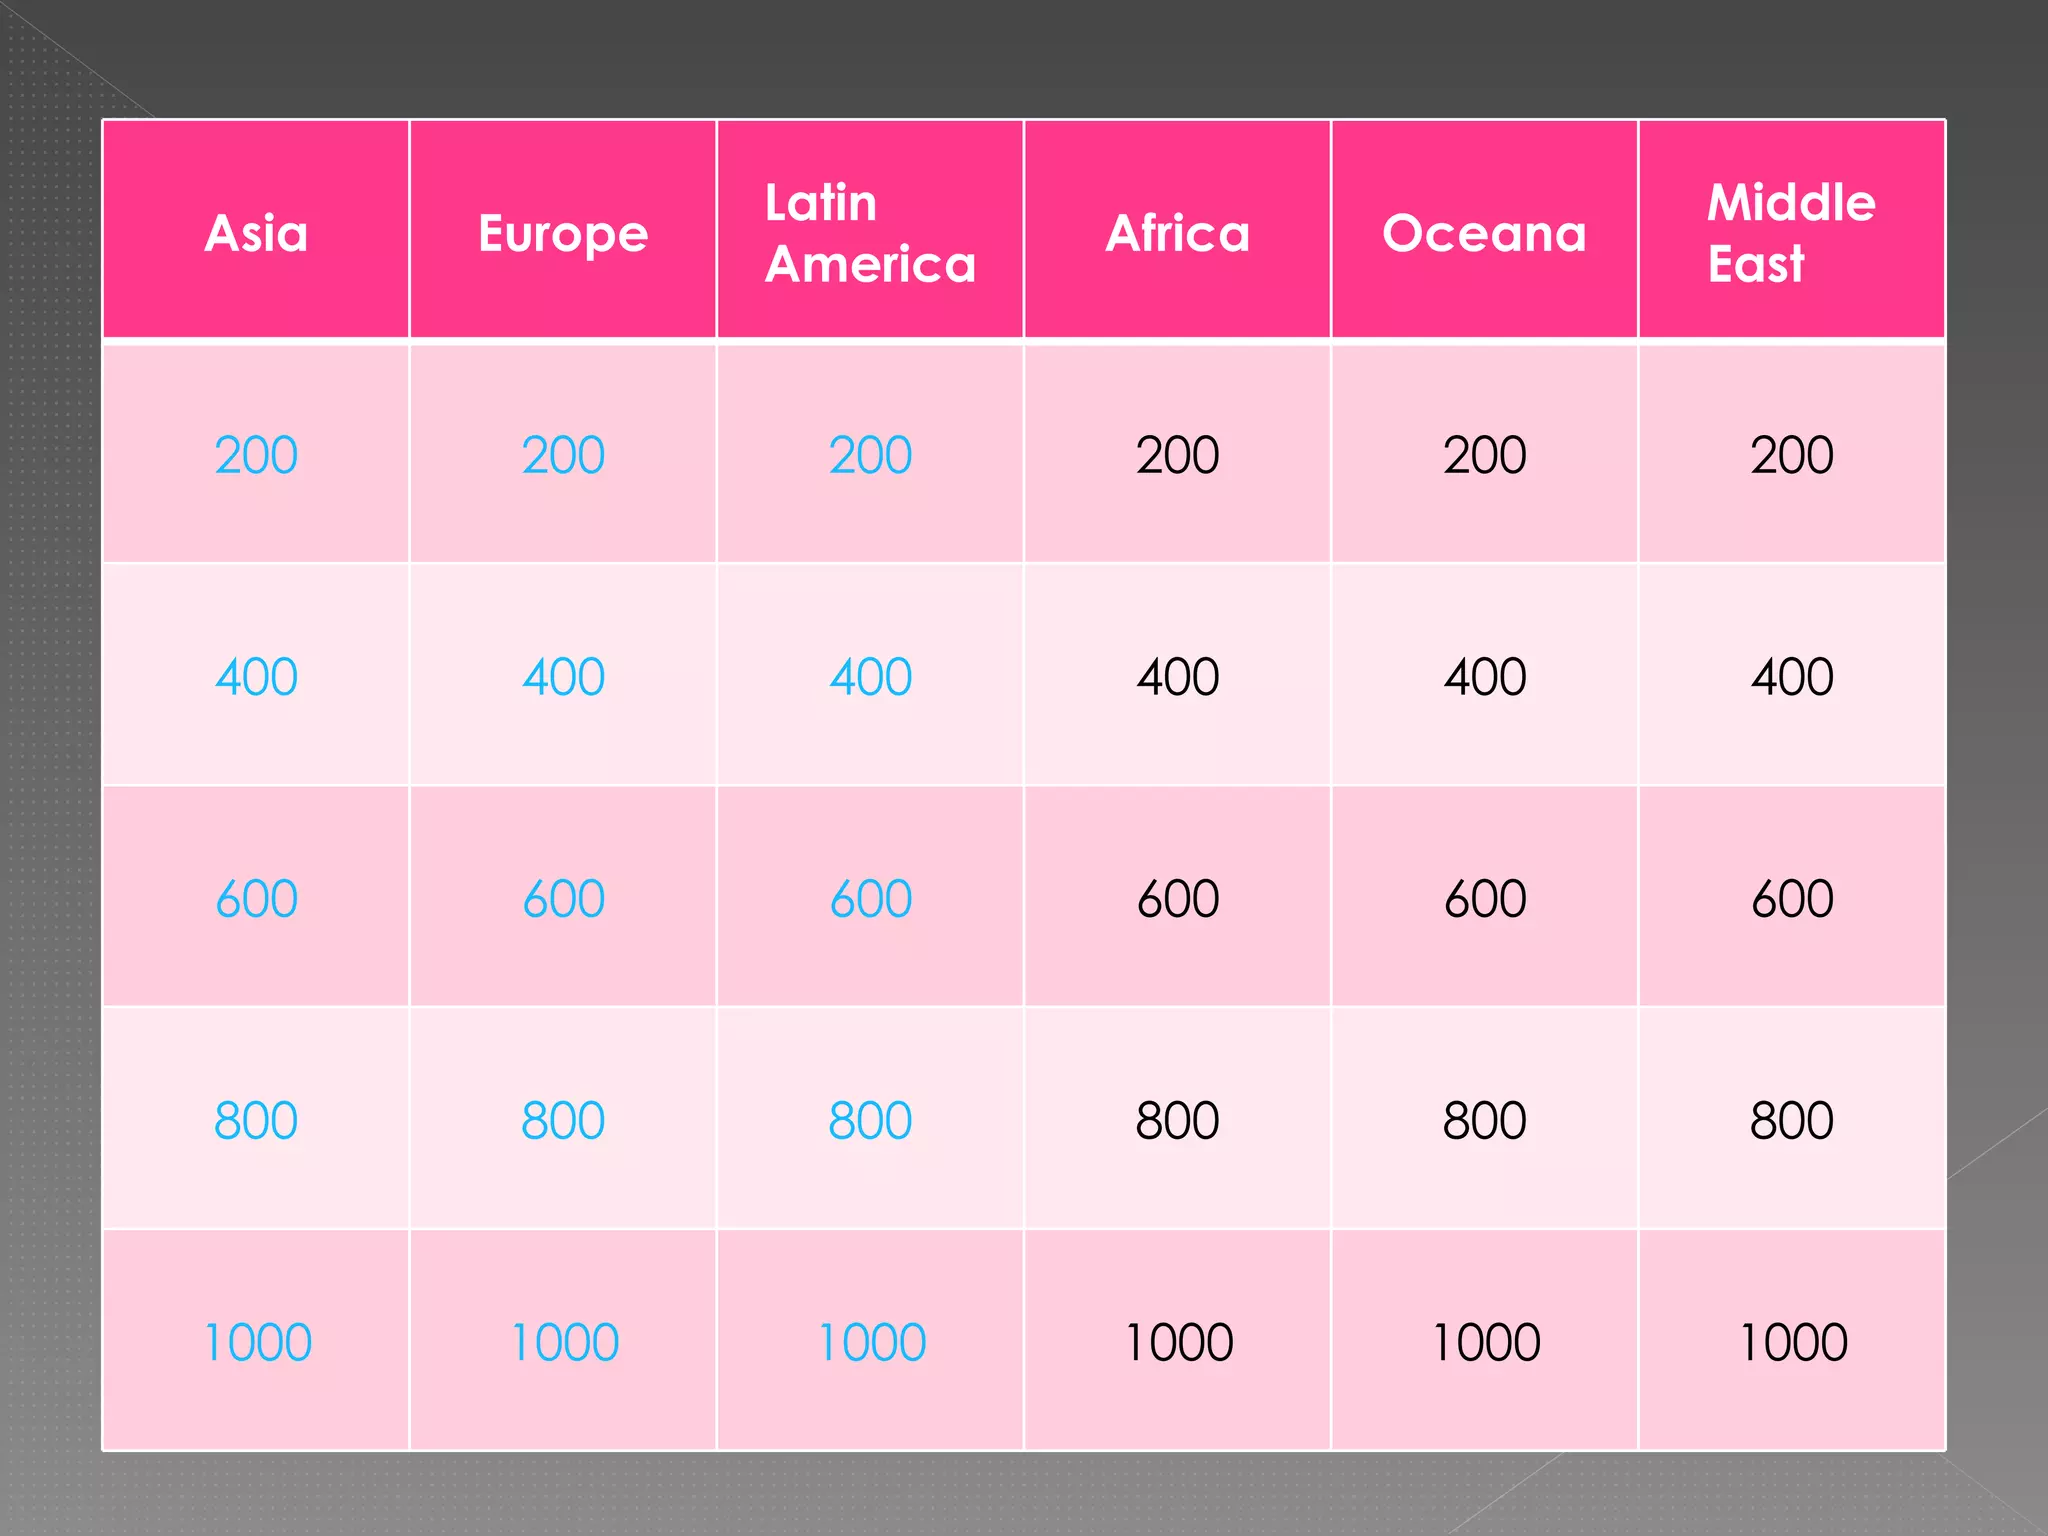Select the Middle East 200 cell
This screenshot has width=2048, height=1536.
pos(1791,455)
